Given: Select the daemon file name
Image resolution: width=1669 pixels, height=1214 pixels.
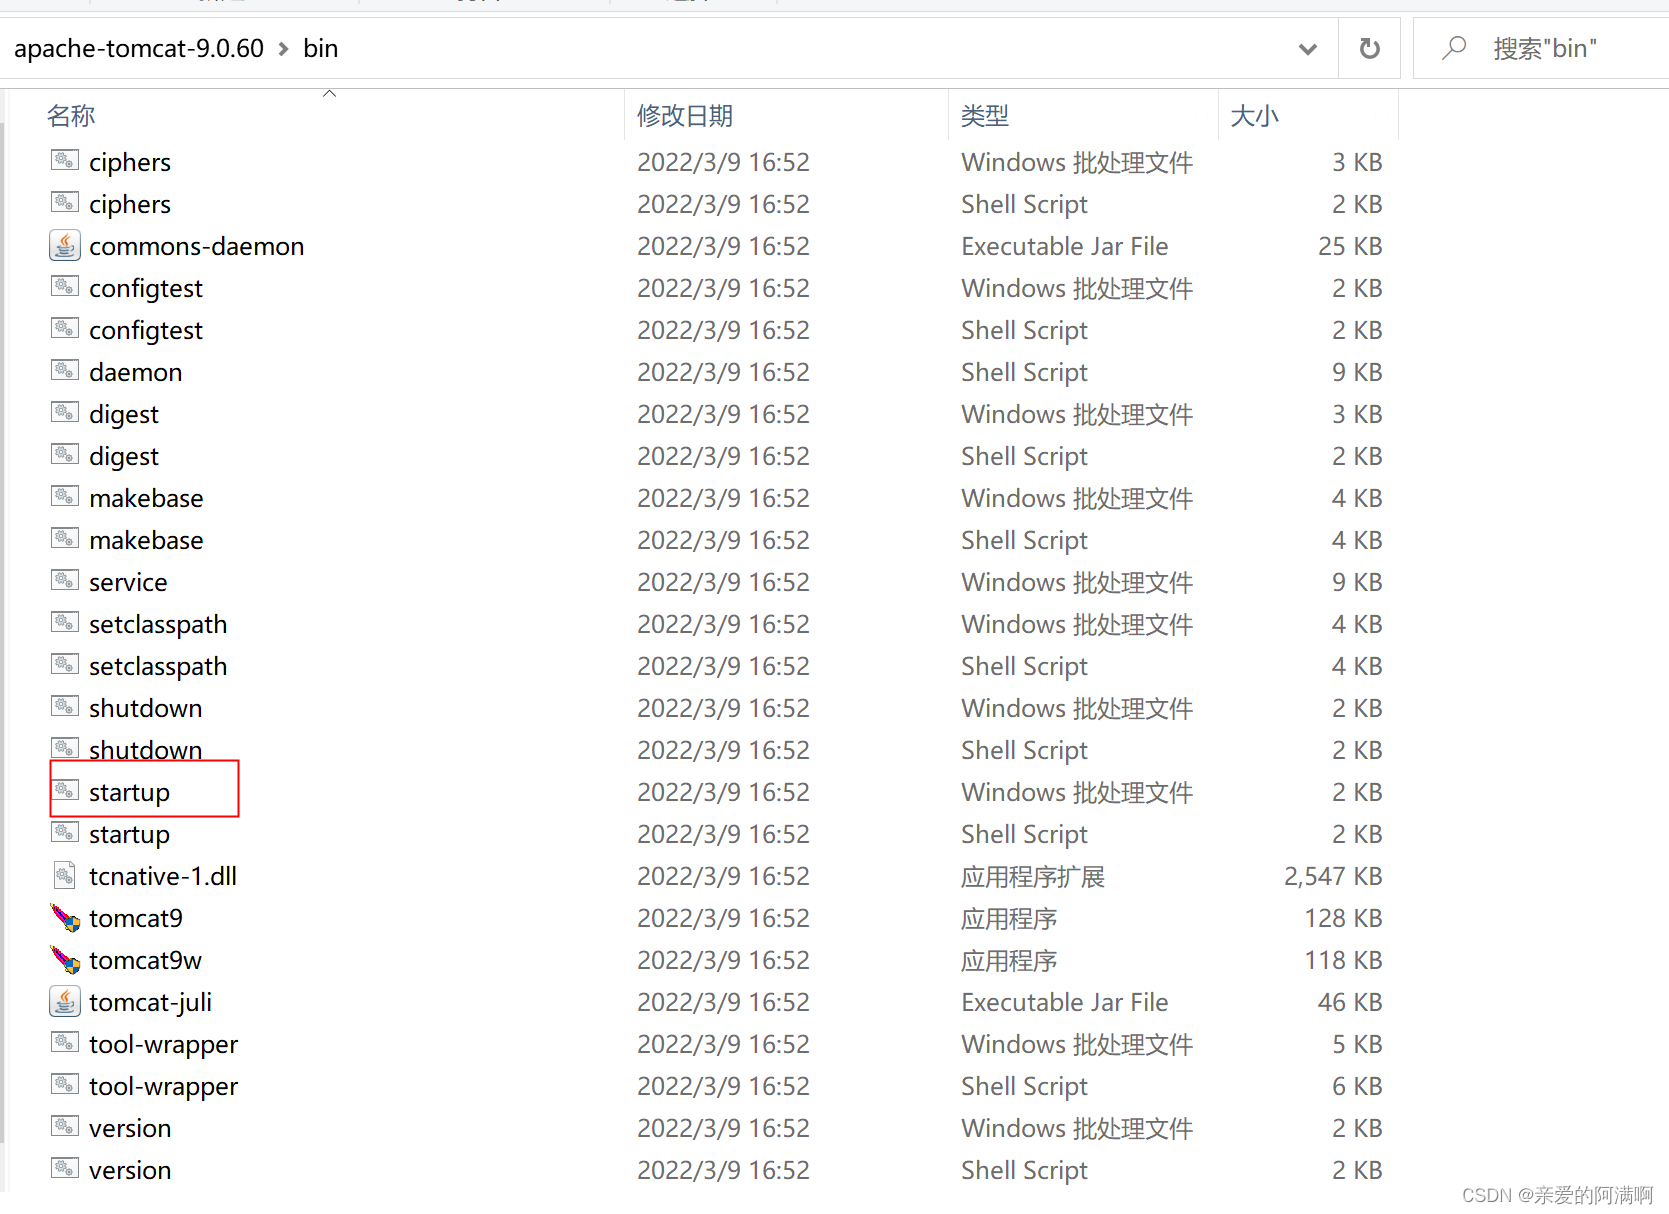Looking at the screenshot, I should tap(136, 372).
